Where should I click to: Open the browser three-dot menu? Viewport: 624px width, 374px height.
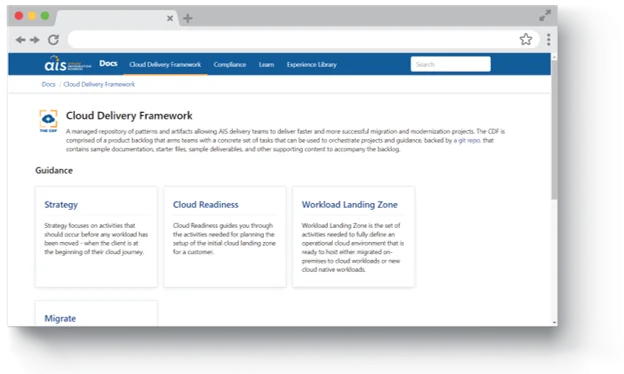pyautogui.click(x=548, y=39)
